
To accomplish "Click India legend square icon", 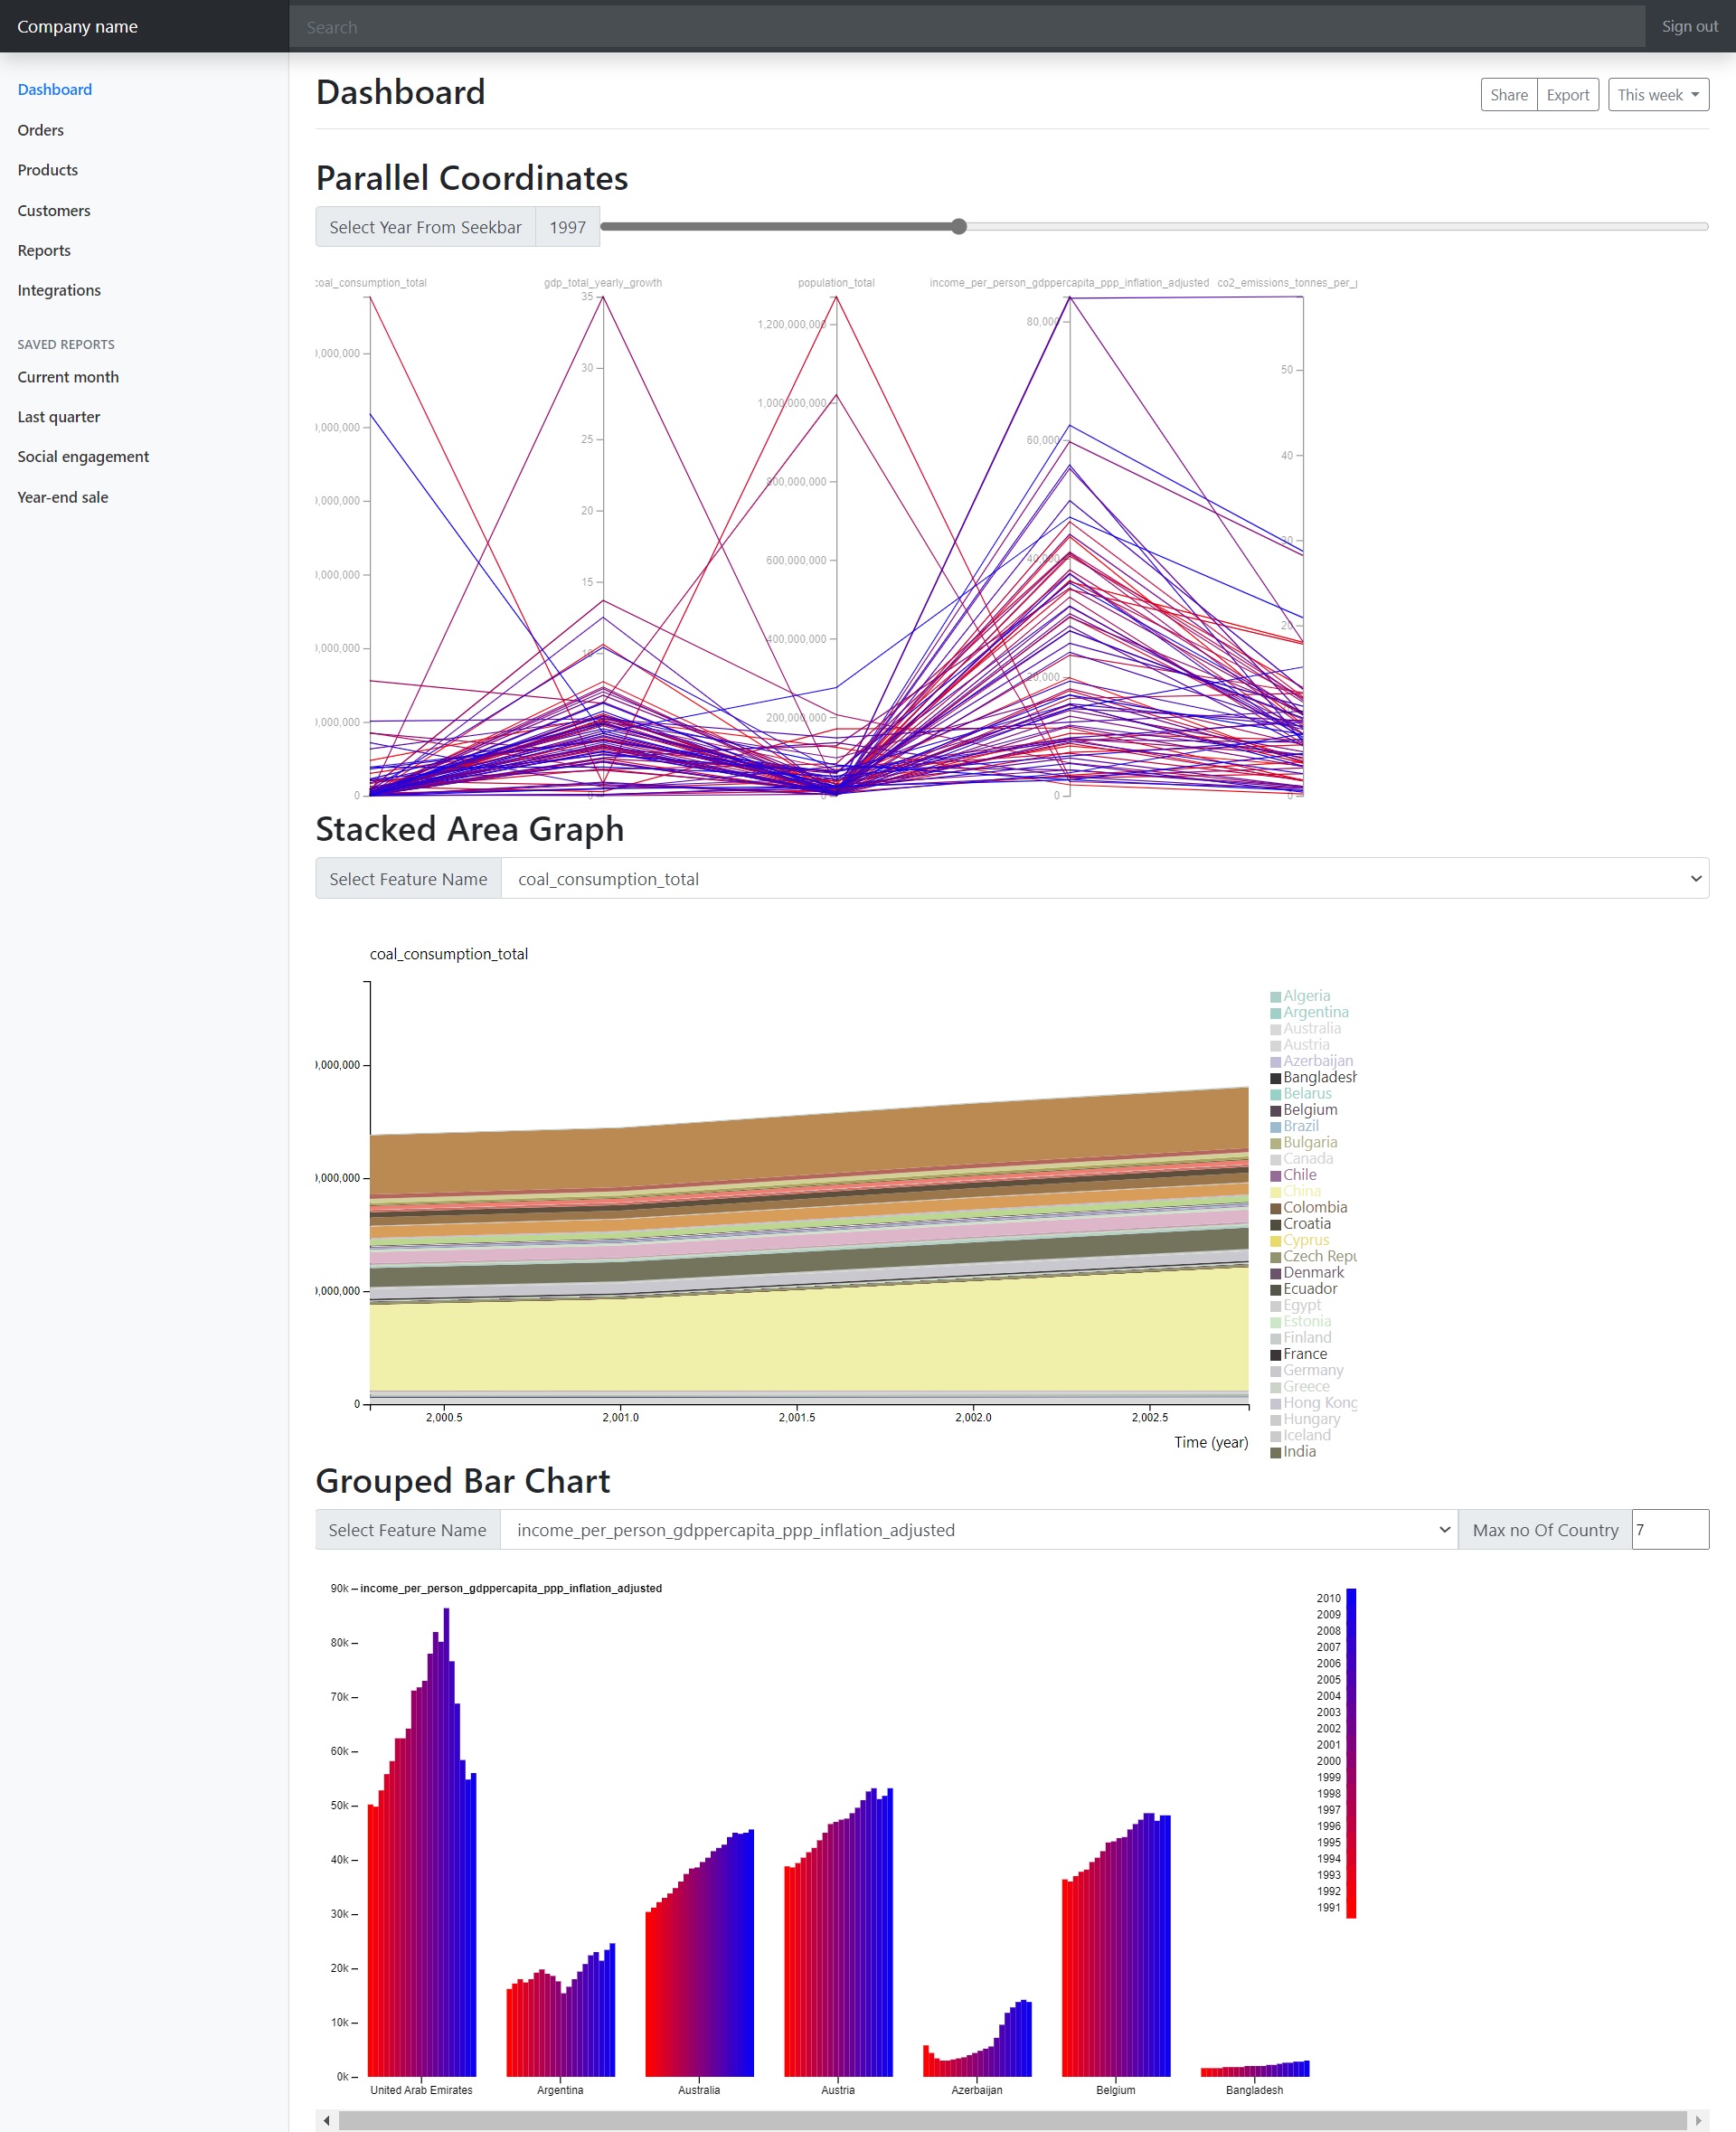I will click(1275, 1453).
